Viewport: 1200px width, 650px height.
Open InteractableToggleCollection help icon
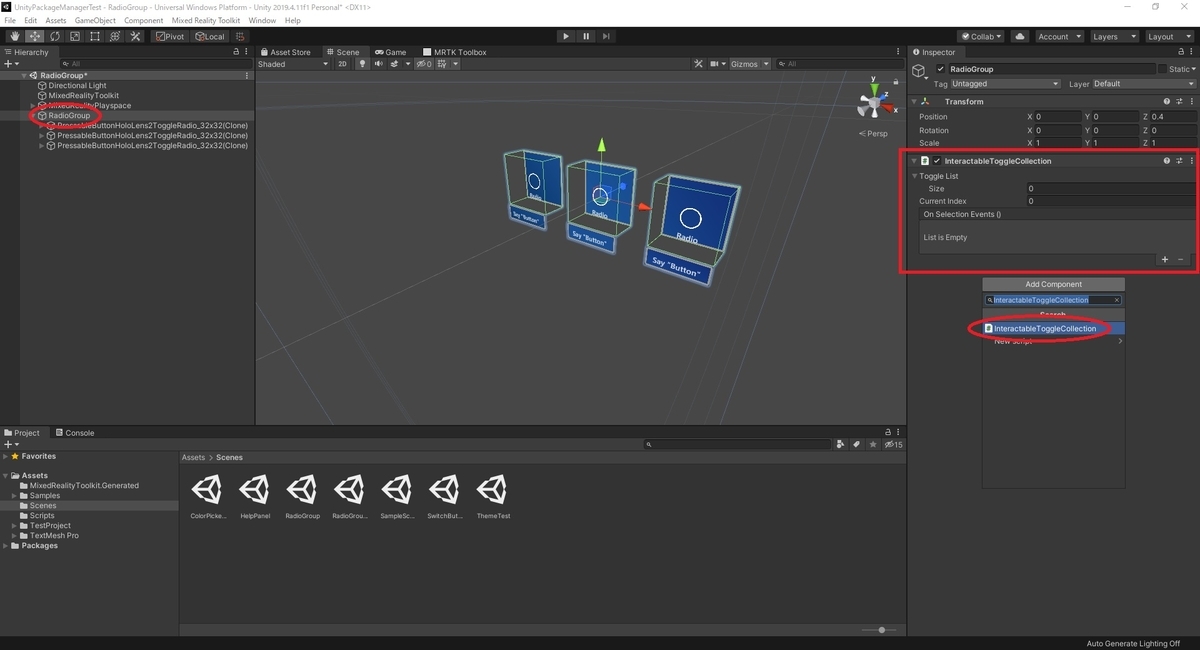(1166, 160)
